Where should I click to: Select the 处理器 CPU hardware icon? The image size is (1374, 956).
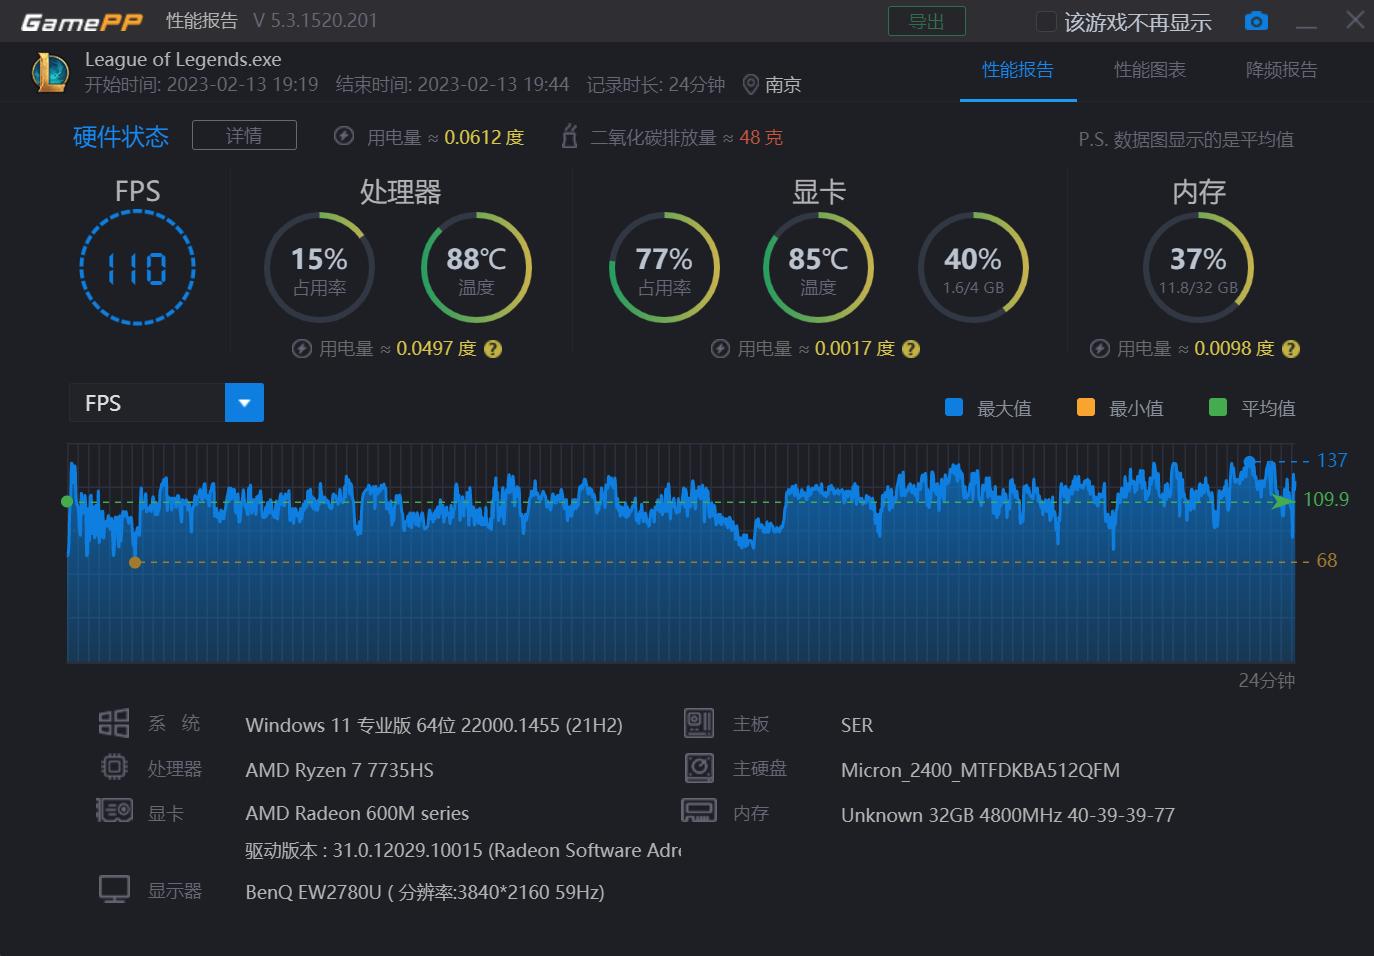(114, 767)
